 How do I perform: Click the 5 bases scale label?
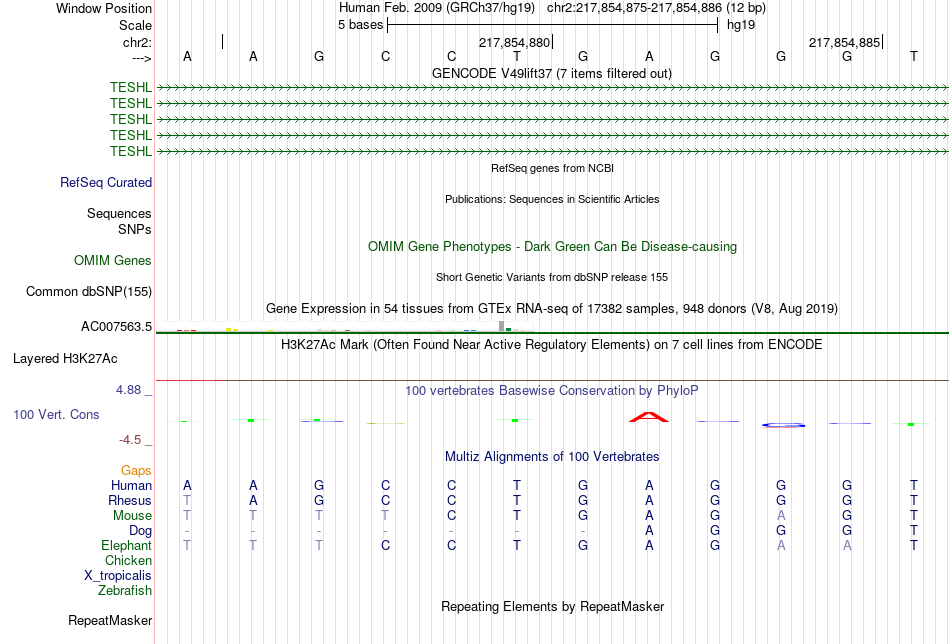point(360,25)
